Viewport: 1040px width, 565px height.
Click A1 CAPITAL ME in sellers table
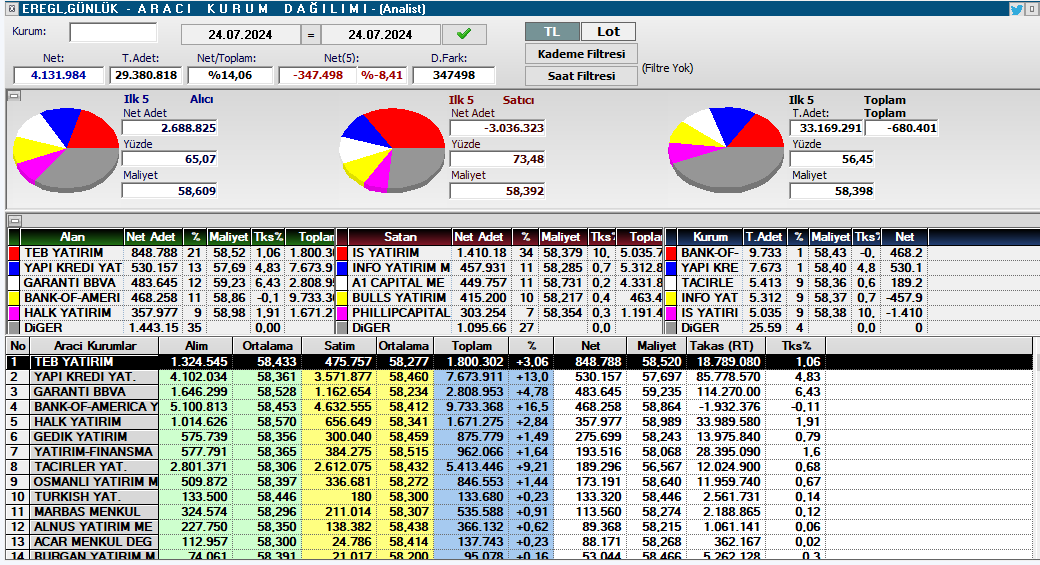pyautogui.click(x=398, y=283)
